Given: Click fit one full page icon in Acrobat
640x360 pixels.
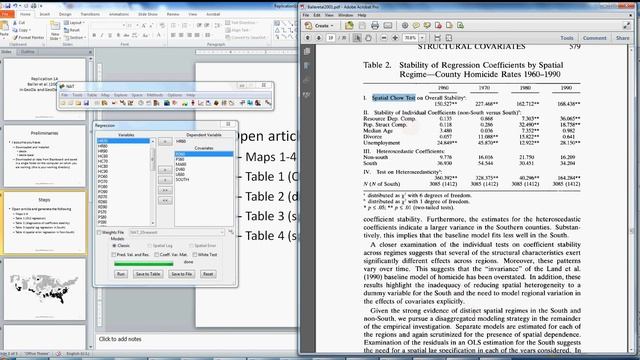Looking at the screenshot, I should click(x=449, y=38).
